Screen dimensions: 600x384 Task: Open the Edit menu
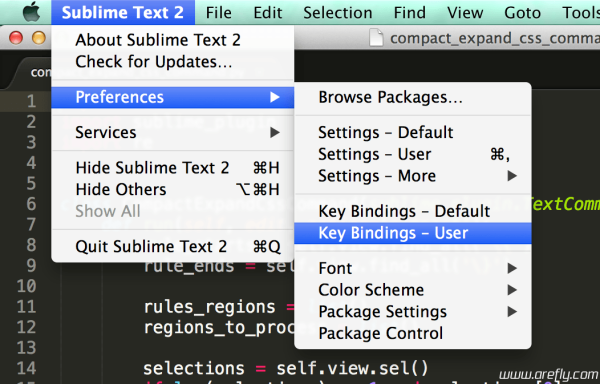click(x=267, y=12)
